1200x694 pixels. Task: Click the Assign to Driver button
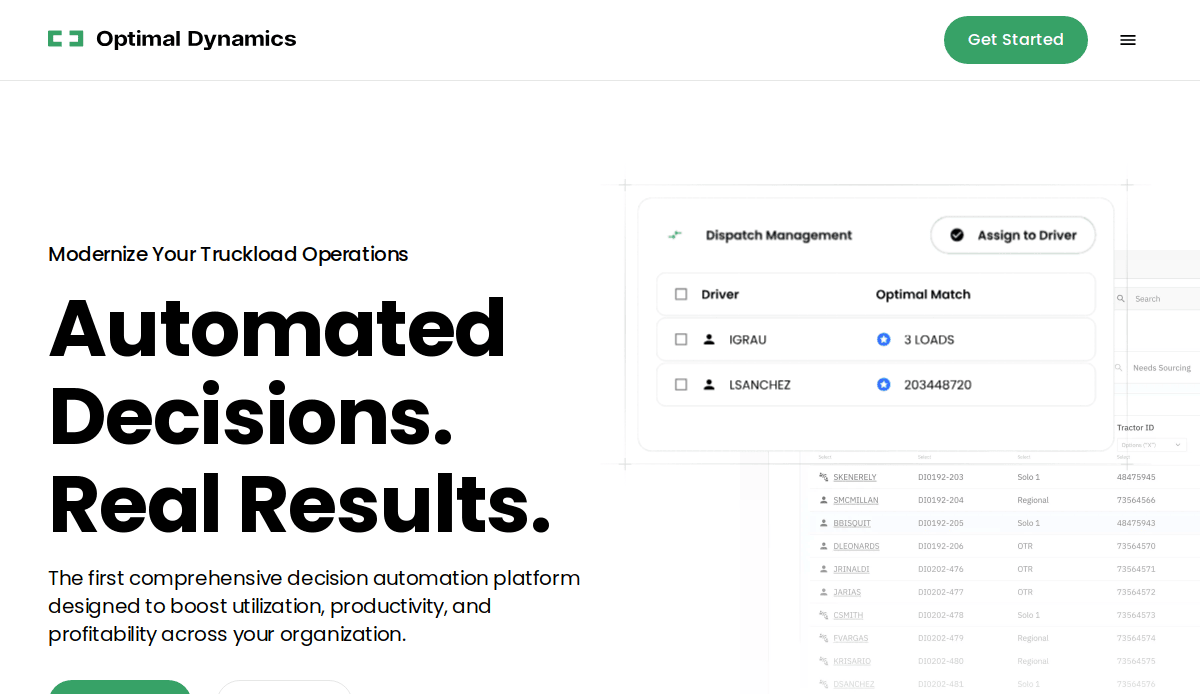coord(1013,235)
